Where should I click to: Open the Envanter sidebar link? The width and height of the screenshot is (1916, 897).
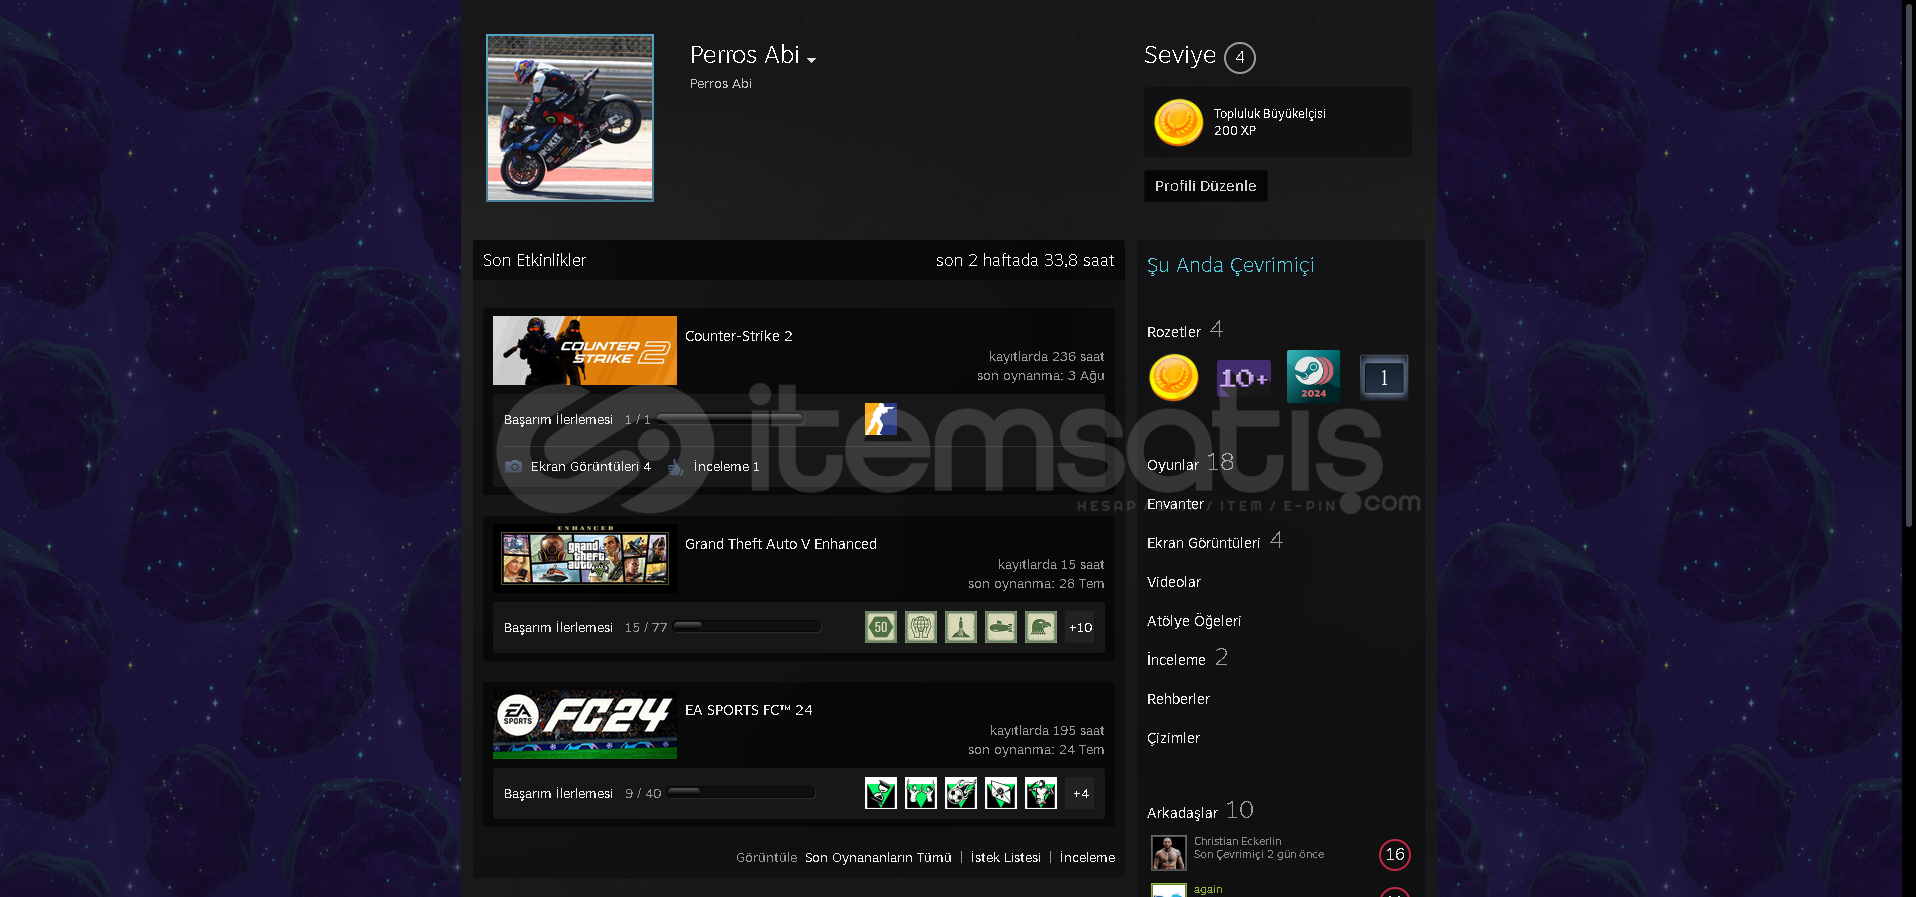(1175, 504)
